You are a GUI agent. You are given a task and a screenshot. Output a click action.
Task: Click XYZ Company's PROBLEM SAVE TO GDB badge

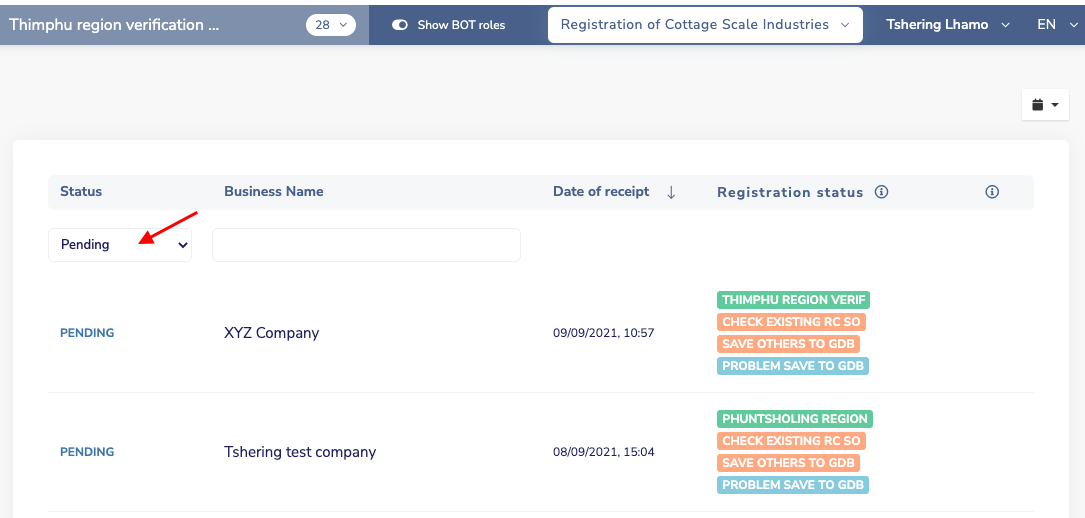coord(793,366)
